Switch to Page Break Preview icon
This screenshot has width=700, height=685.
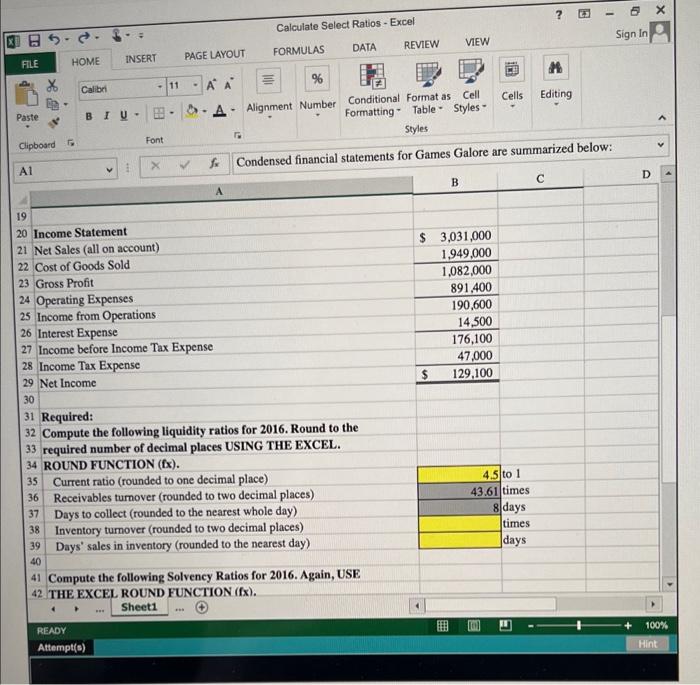click(505, 625)
